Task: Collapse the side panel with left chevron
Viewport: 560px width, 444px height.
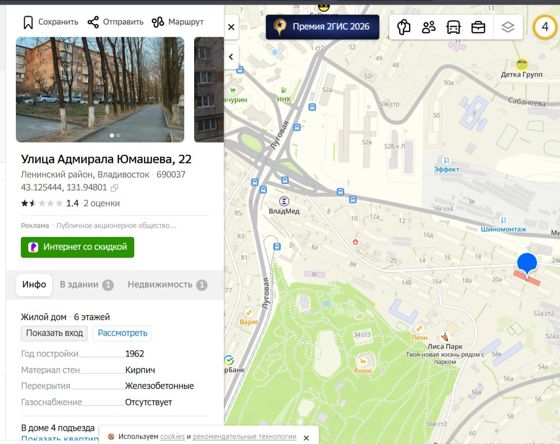Action: (231, 56)
